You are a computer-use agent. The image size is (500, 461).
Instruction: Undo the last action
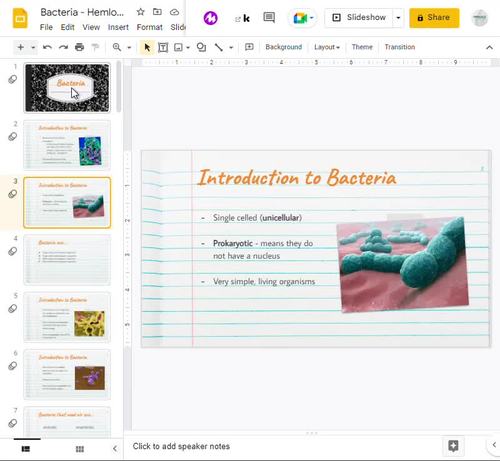coord(47,47)
